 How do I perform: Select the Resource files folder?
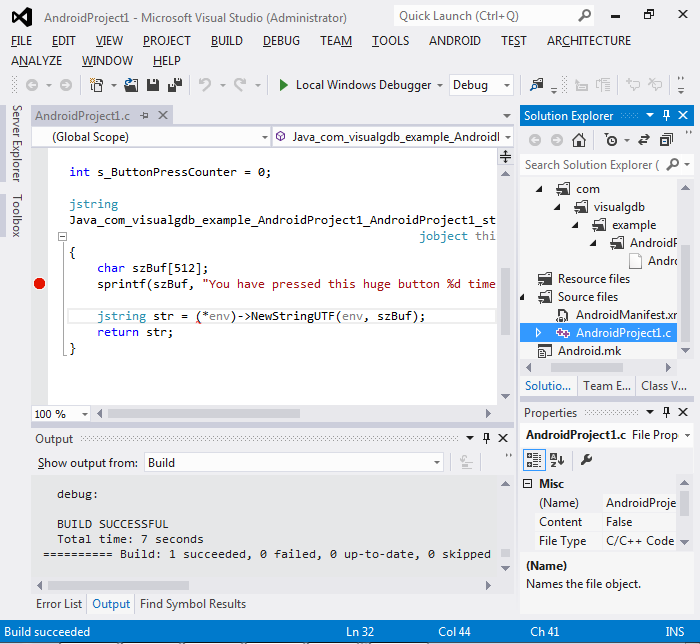coord(594,279)
